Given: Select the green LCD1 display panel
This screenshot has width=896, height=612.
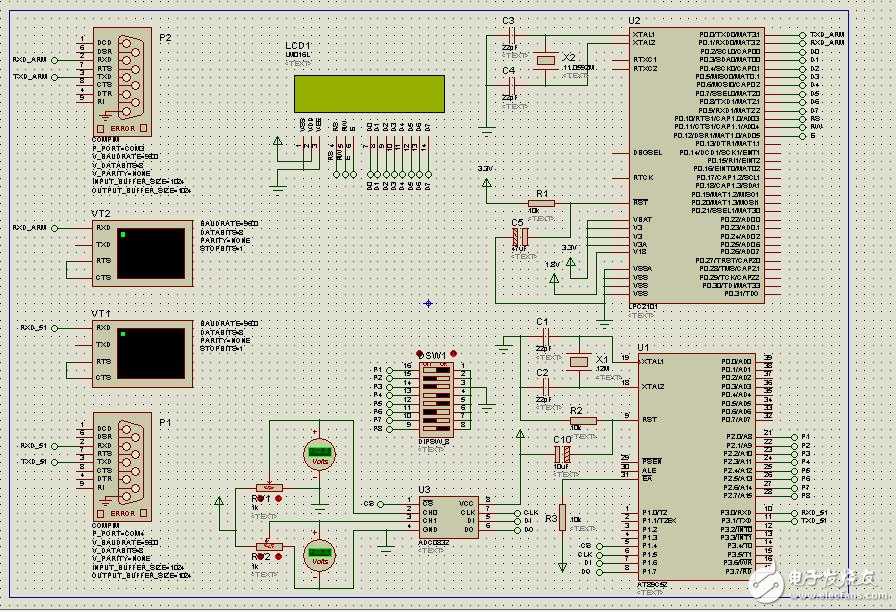Looking at the screenshot, I should [369, 94].
